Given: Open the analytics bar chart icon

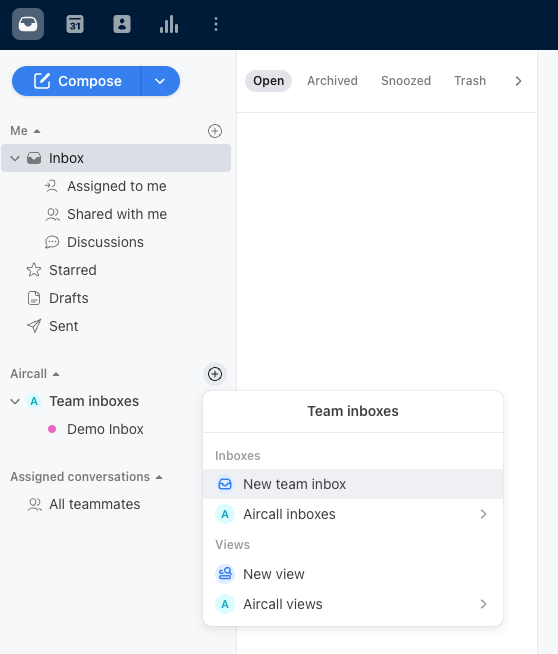Looking at the screenshot, I should click(x=169, y=24).
